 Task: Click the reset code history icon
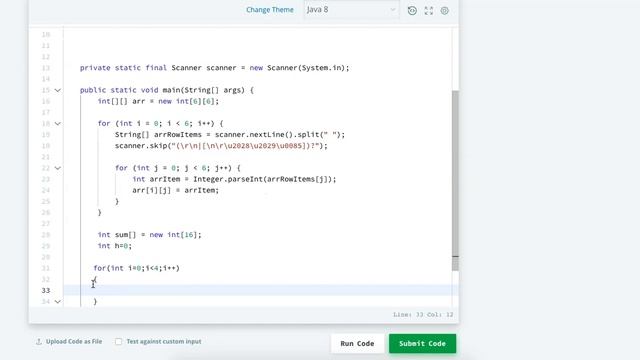[x=412, y=11]
